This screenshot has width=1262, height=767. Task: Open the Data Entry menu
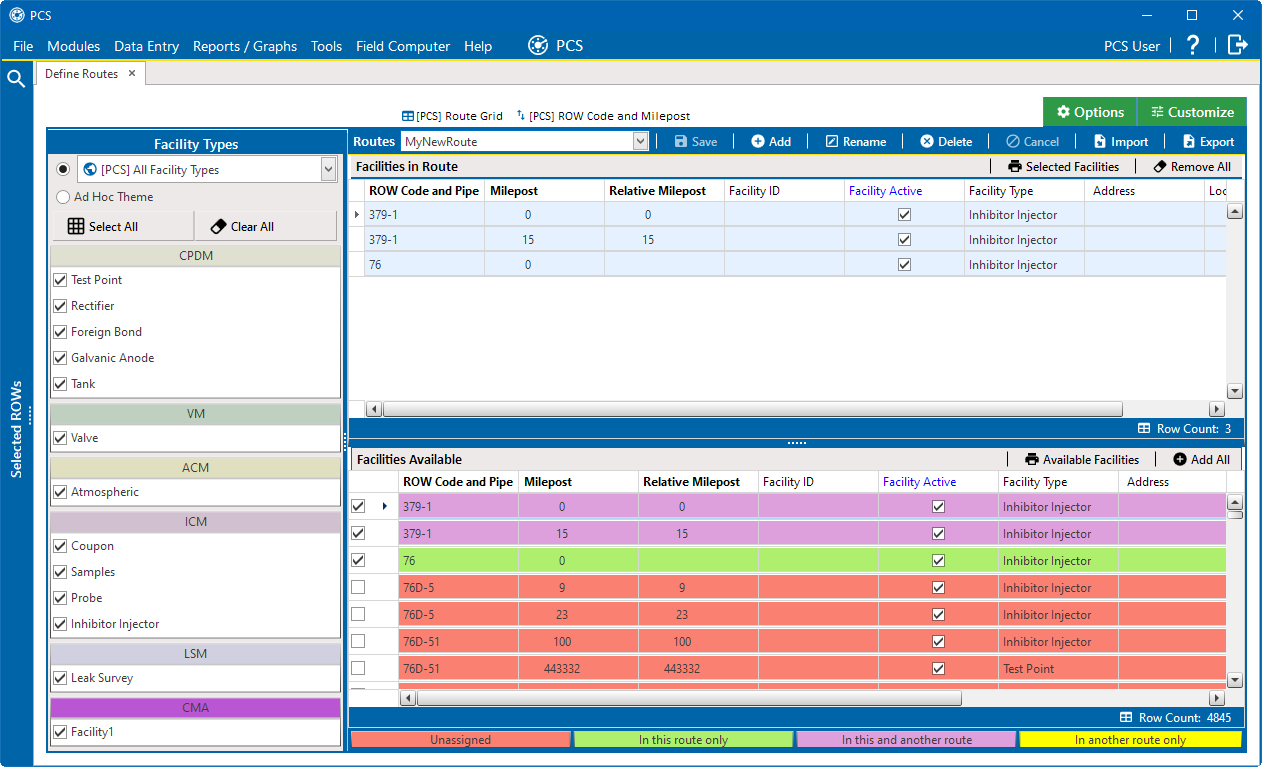click(147, 46)
